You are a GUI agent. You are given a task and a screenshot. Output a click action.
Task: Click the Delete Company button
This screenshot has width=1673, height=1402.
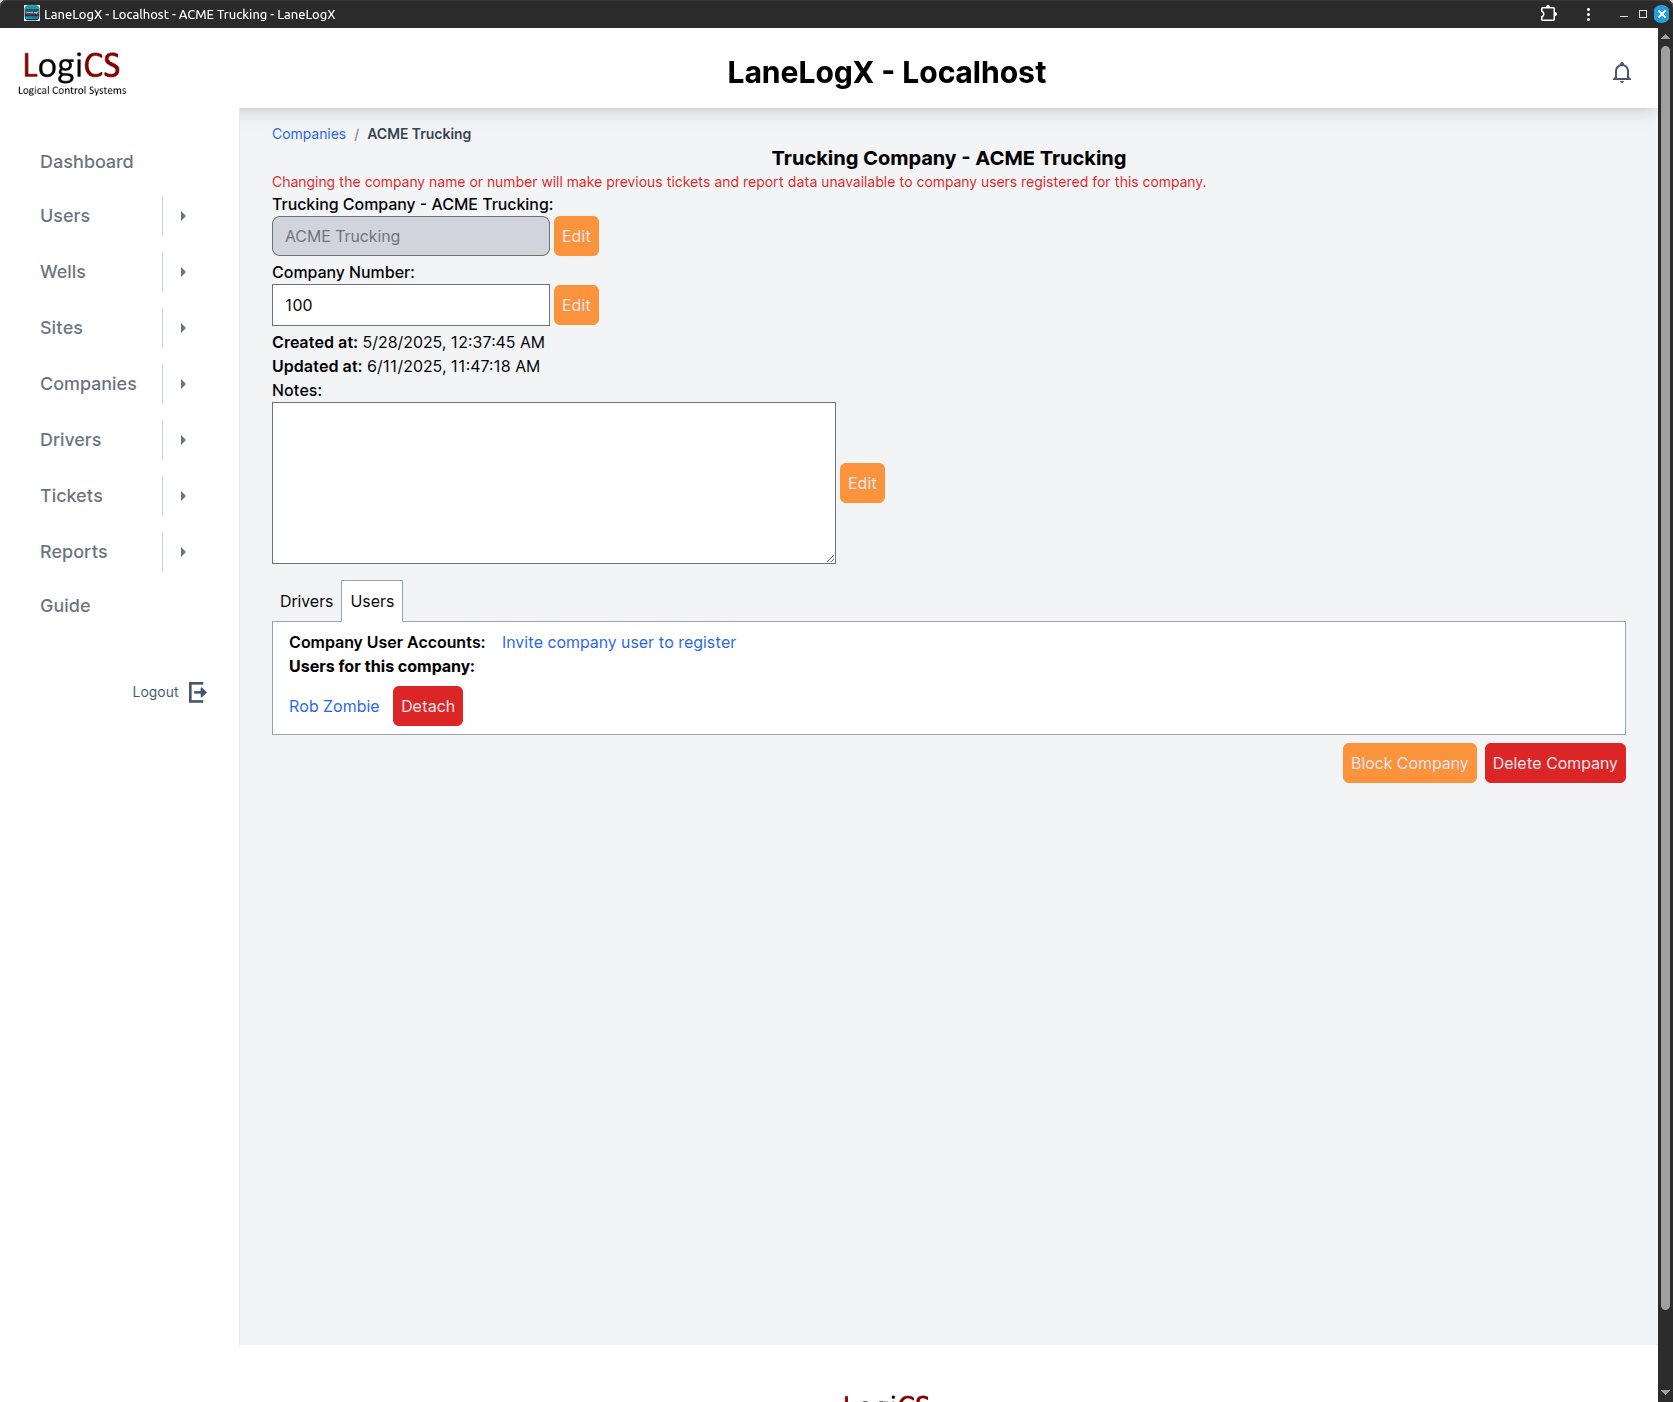coord(1554,763)
